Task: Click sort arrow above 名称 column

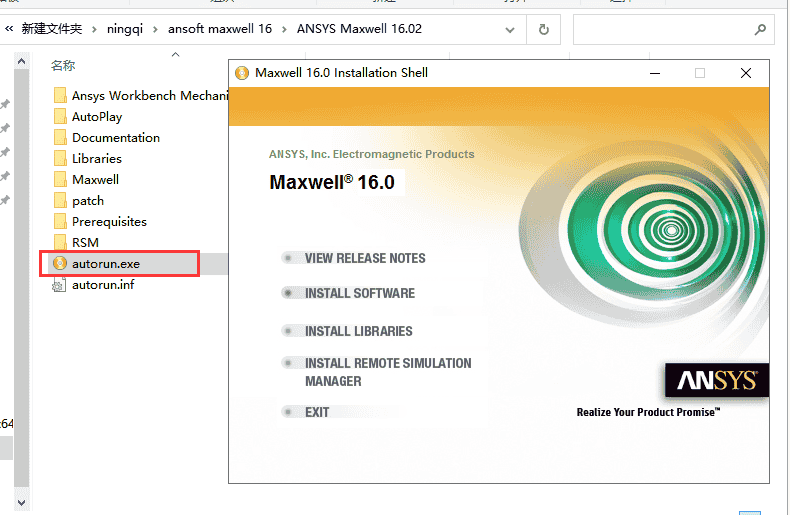Action: click(175, 54)
